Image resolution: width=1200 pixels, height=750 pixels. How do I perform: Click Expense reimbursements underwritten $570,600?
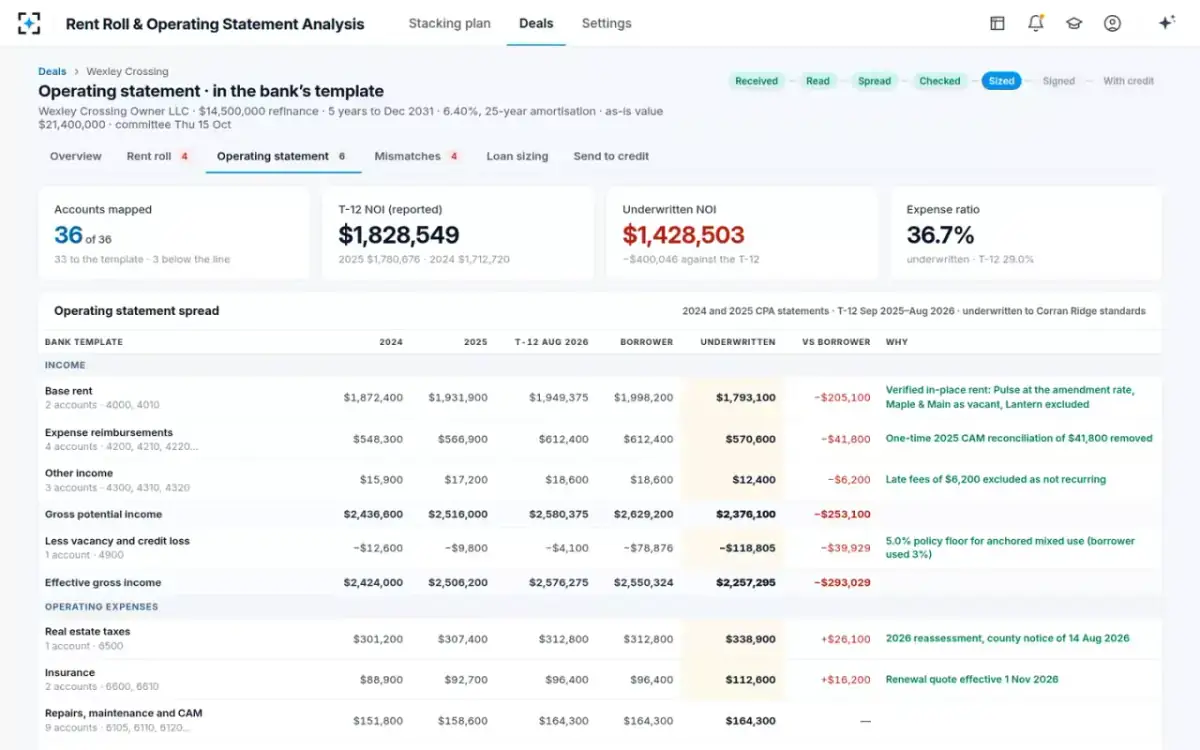(x=750, y=439)
